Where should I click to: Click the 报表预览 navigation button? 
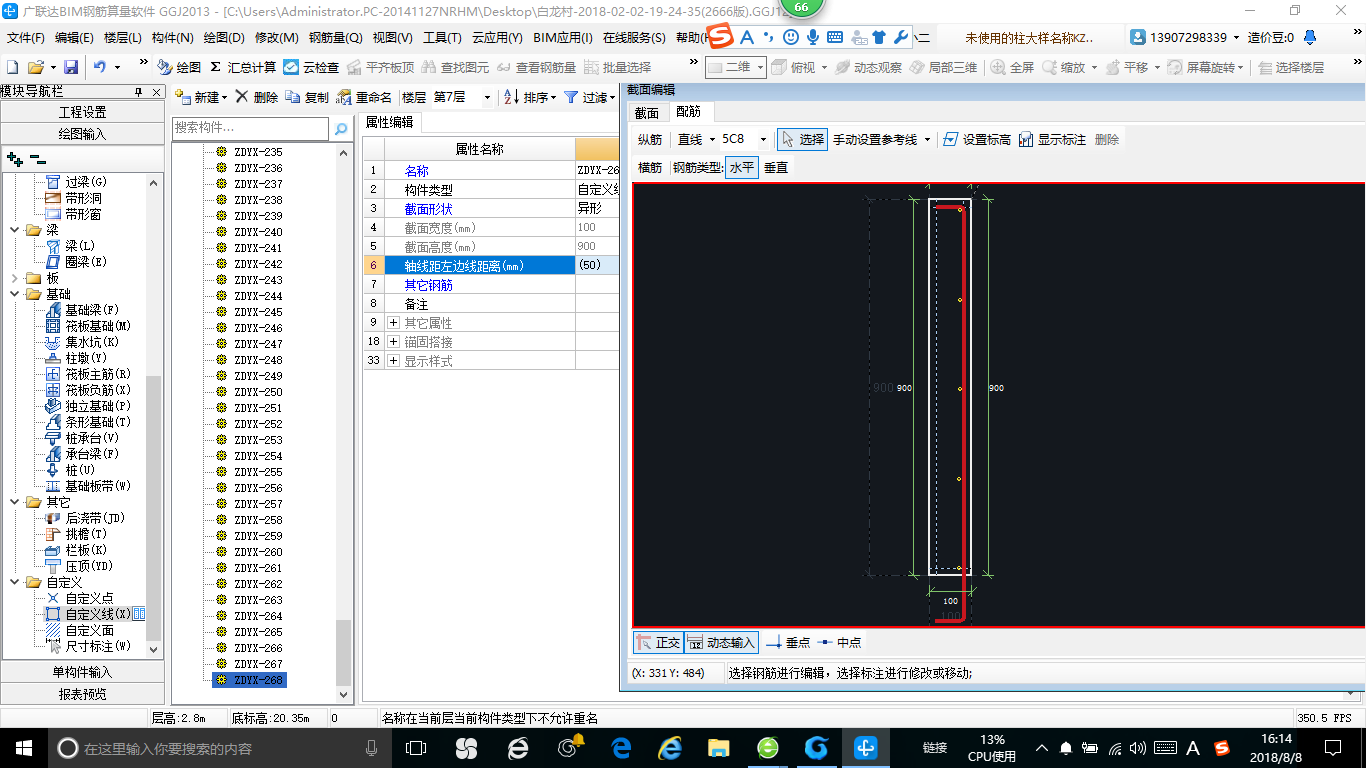[82, 693]
